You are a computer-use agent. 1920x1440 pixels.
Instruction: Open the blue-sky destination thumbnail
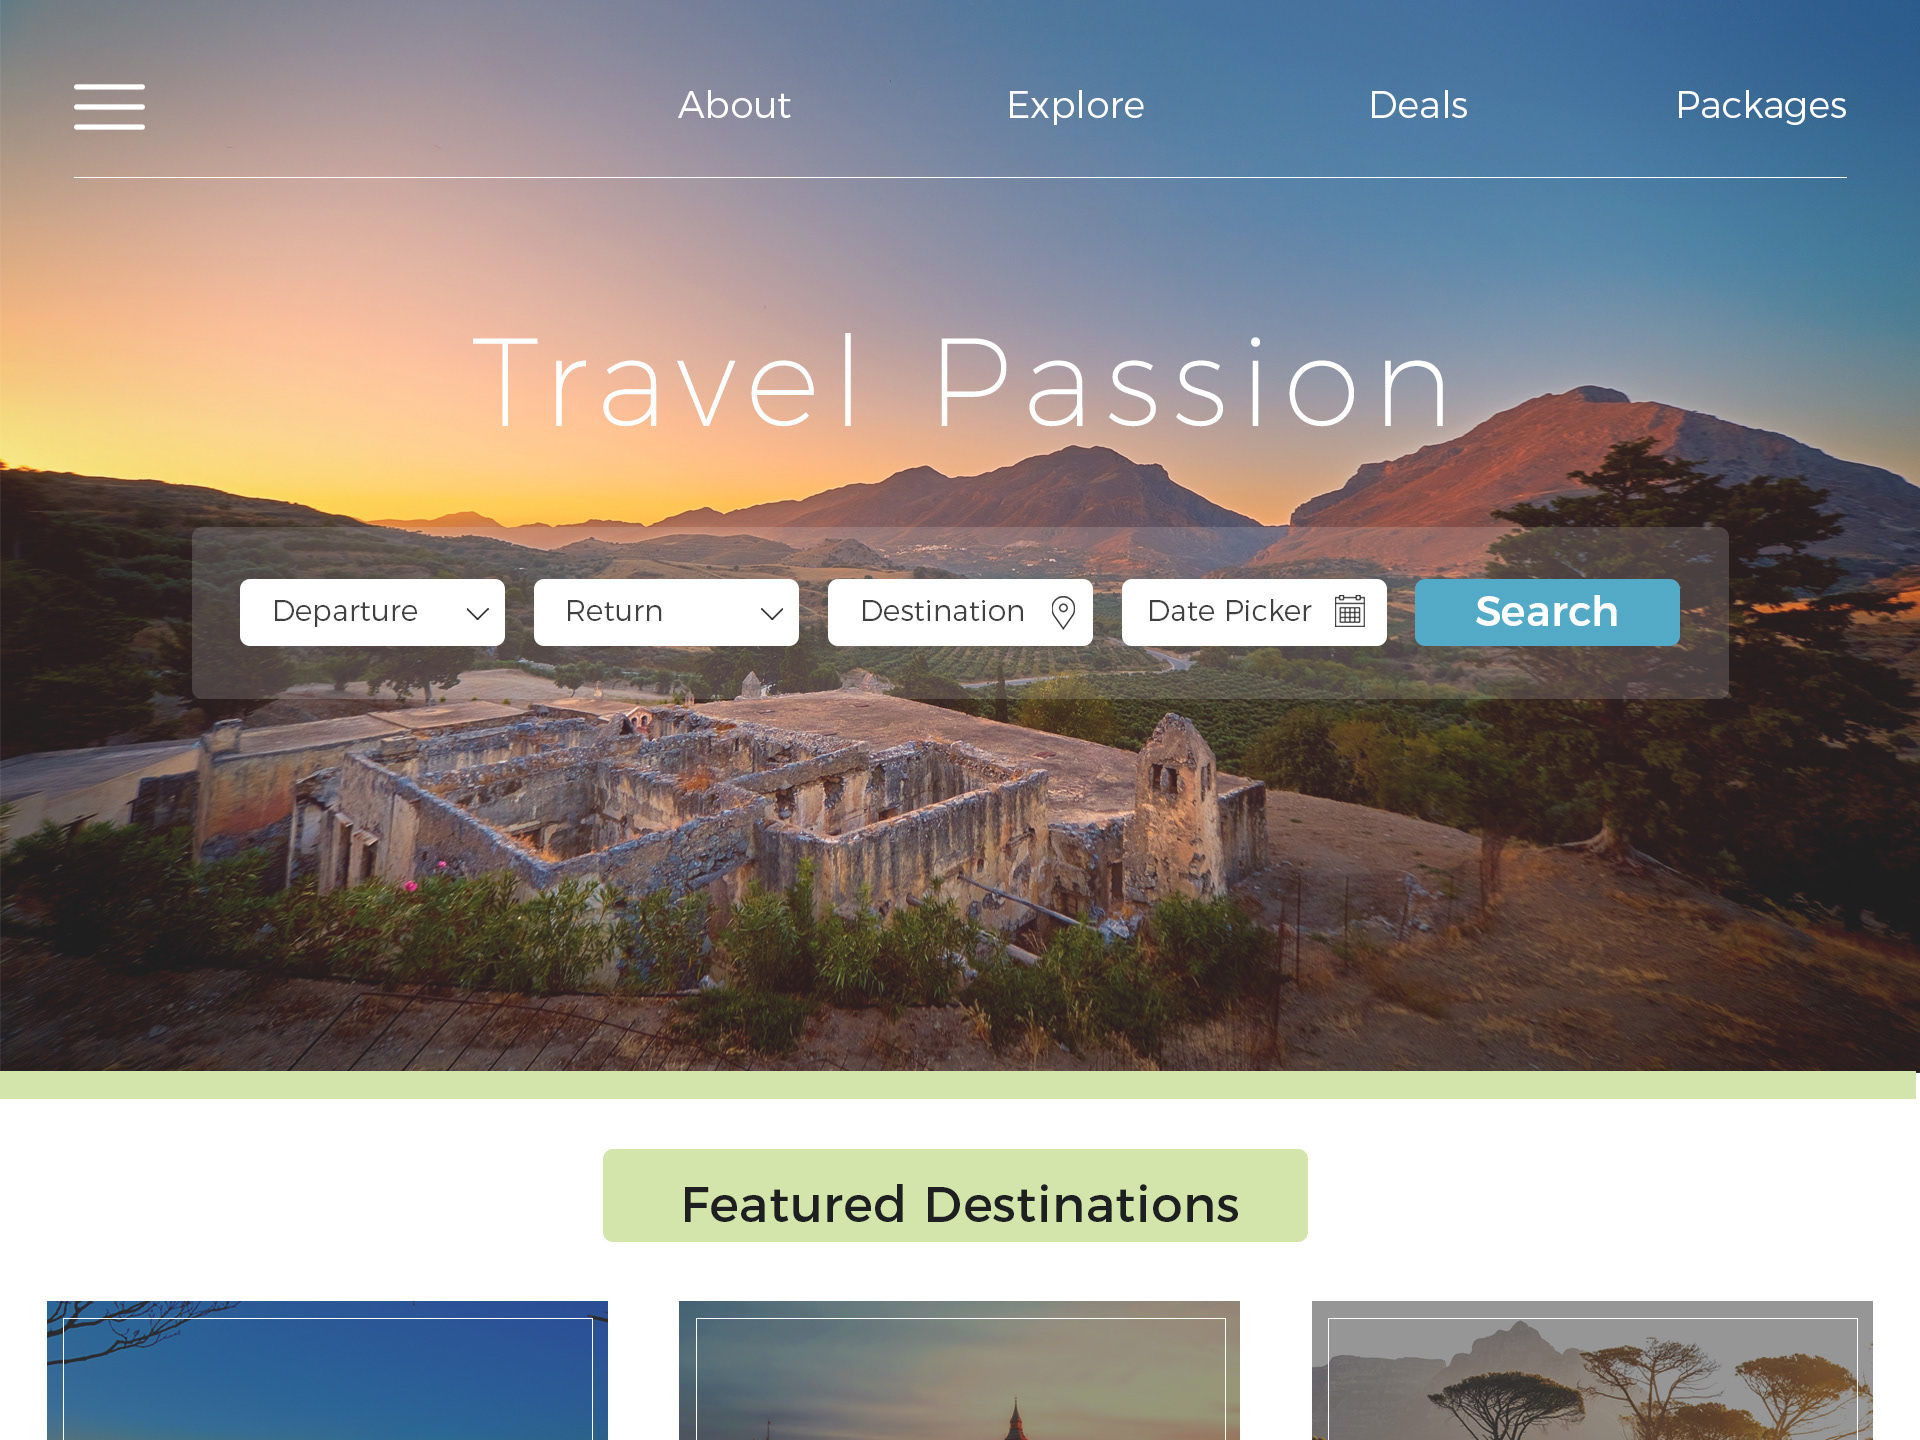327,1370
